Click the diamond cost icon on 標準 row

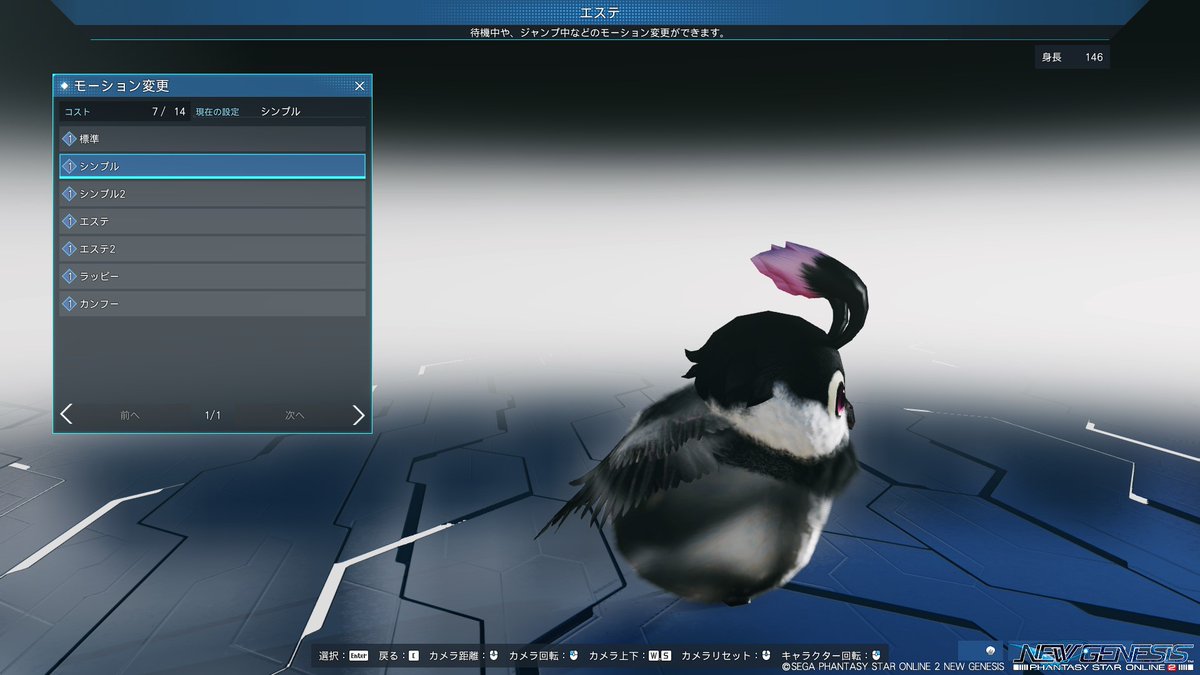[x=70, y=139]
